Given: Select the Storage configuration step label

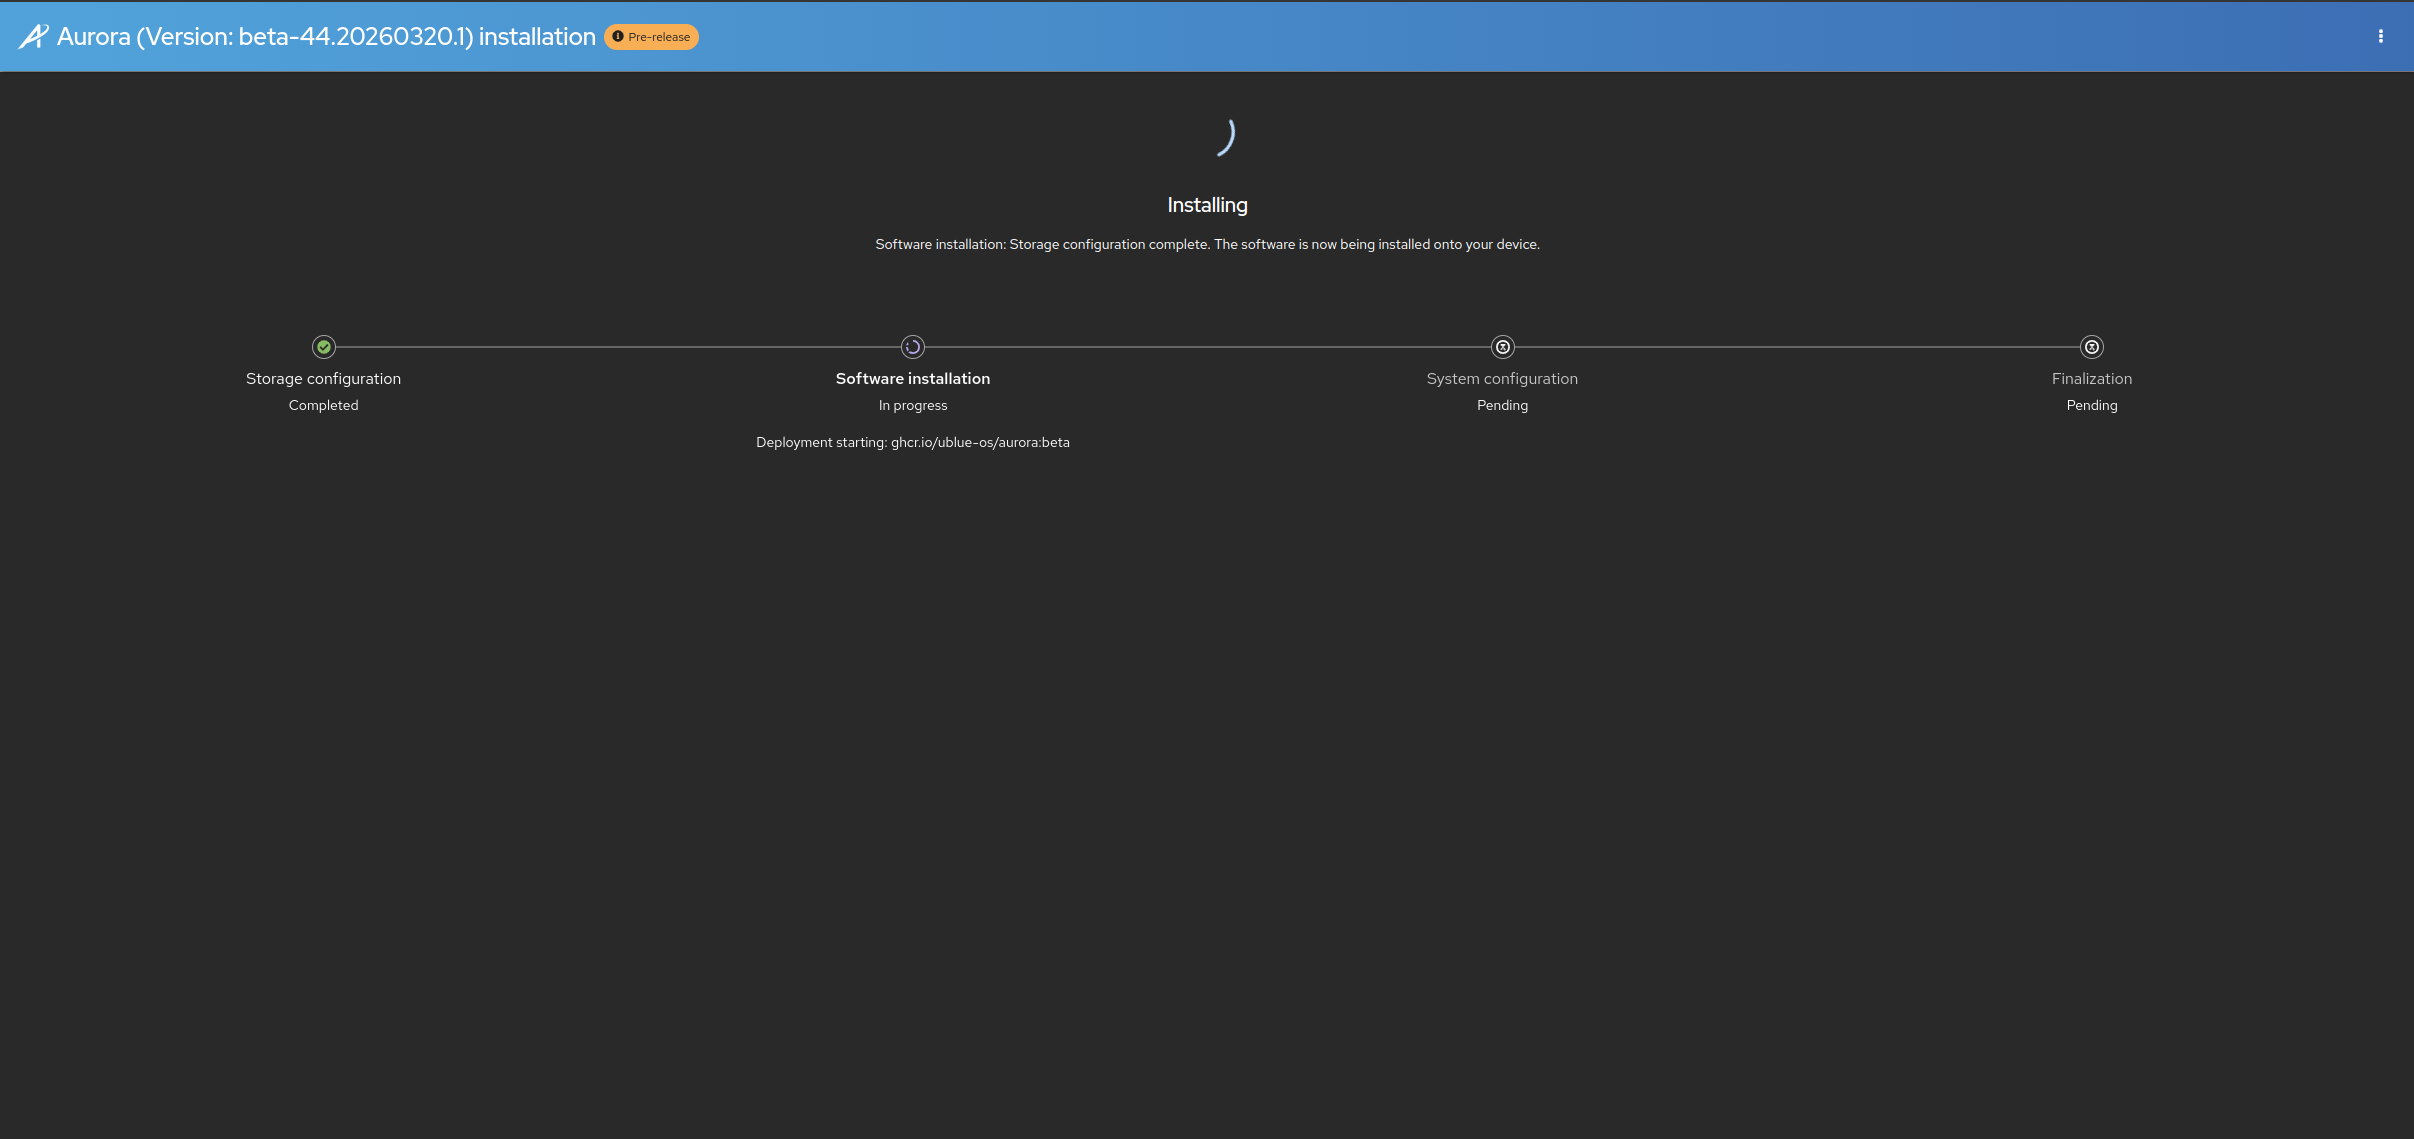Looking at the screenshot, I should click(x=323, y=379).
